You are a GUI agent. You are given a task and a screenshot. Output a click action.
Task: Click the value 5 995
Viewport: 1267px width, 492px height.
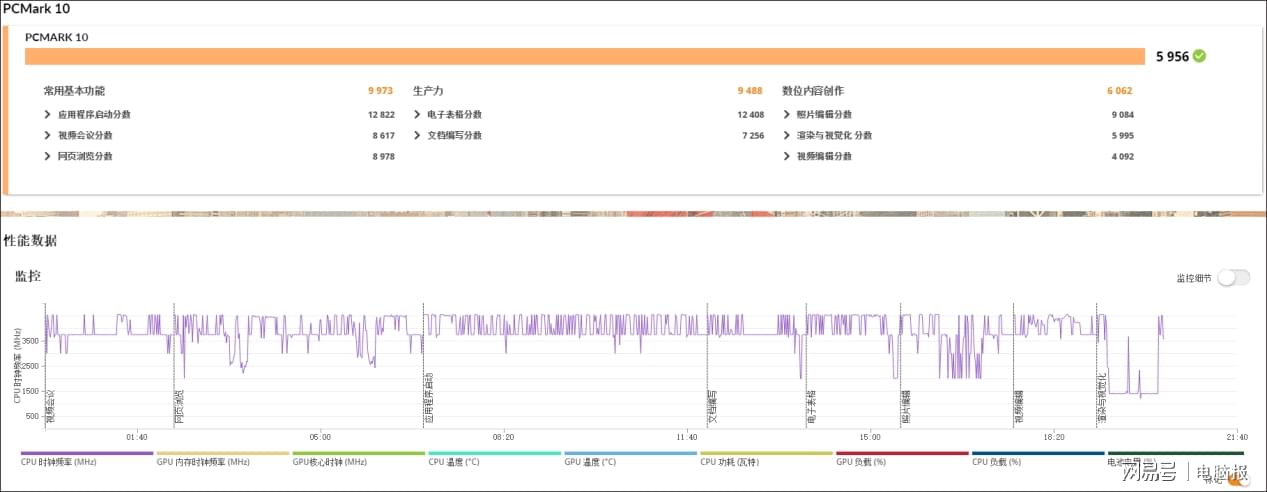[1121, 135]
